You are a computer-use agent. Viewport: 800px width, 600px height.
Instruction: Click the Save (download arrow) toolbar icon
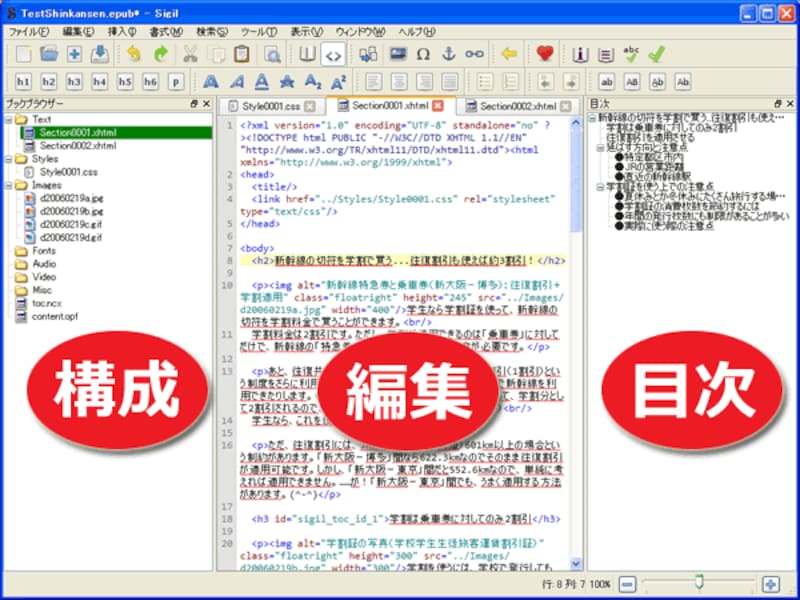click(99, 54)
